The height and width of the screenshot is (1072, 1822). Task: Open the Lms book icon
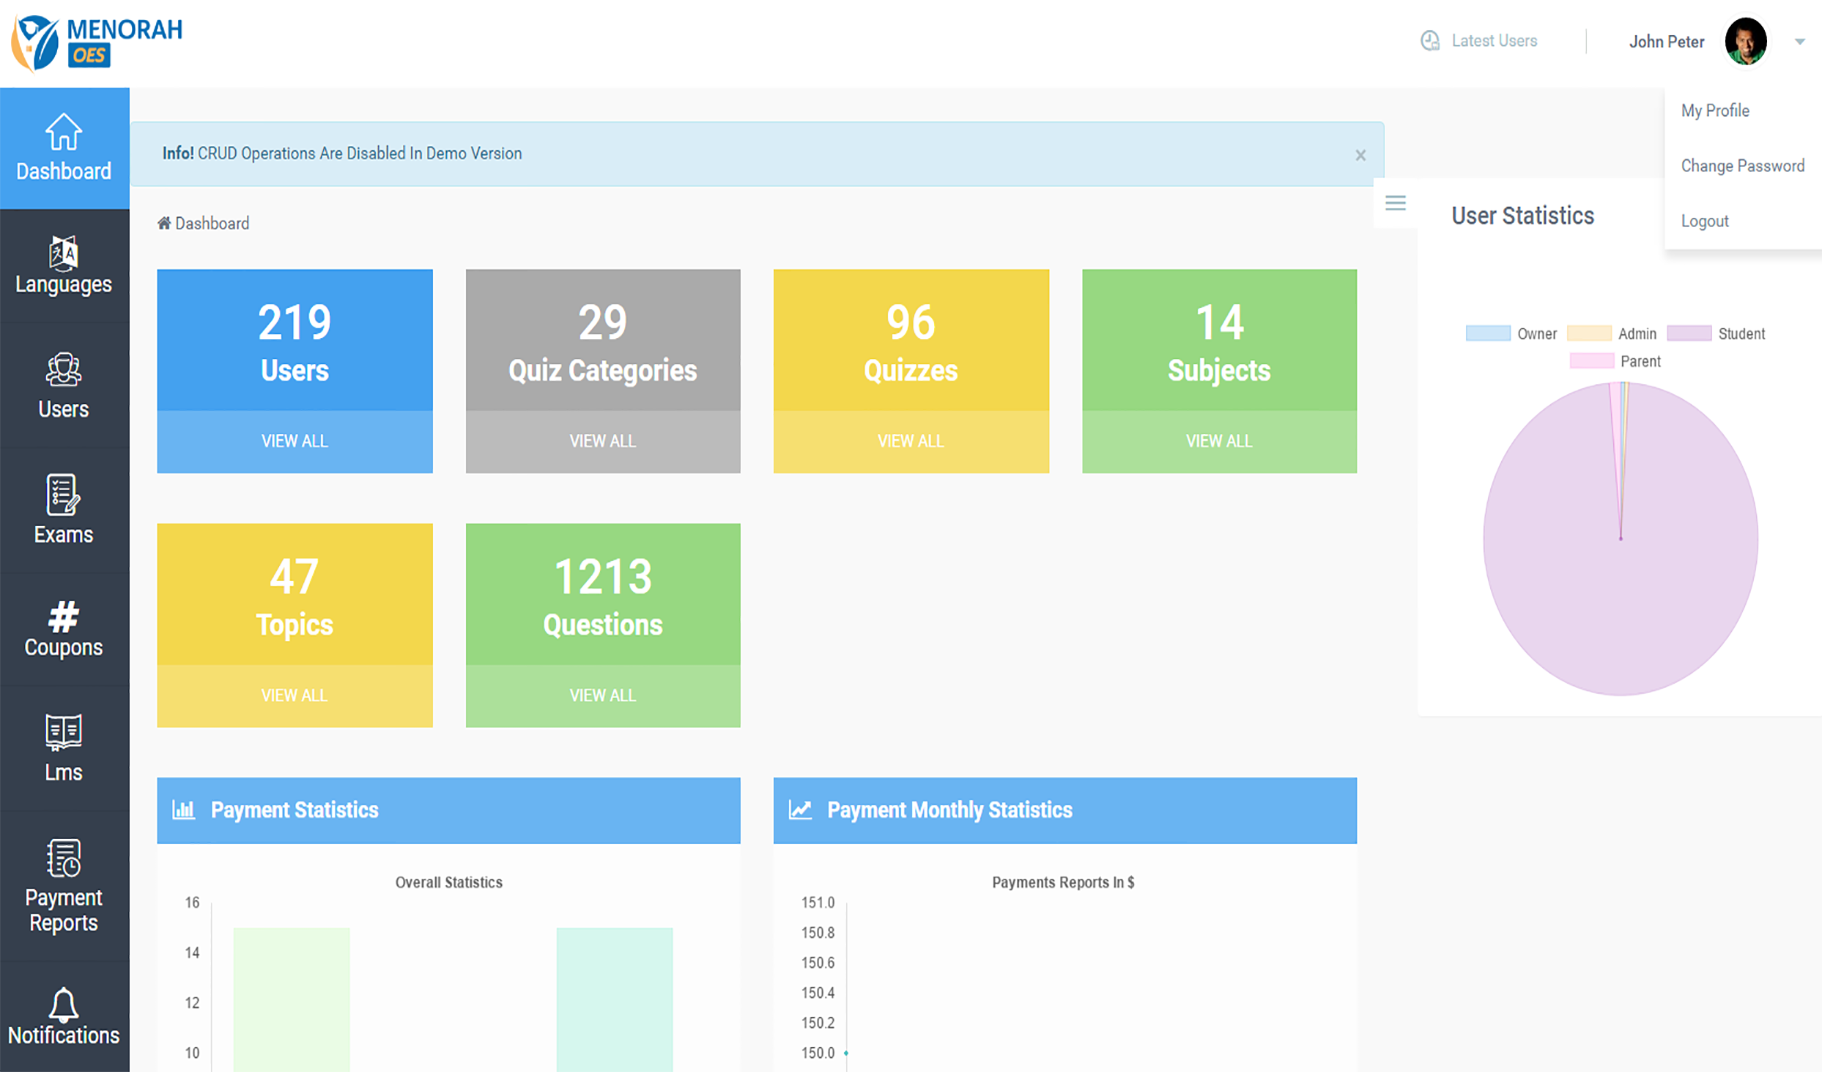(63, 733)
